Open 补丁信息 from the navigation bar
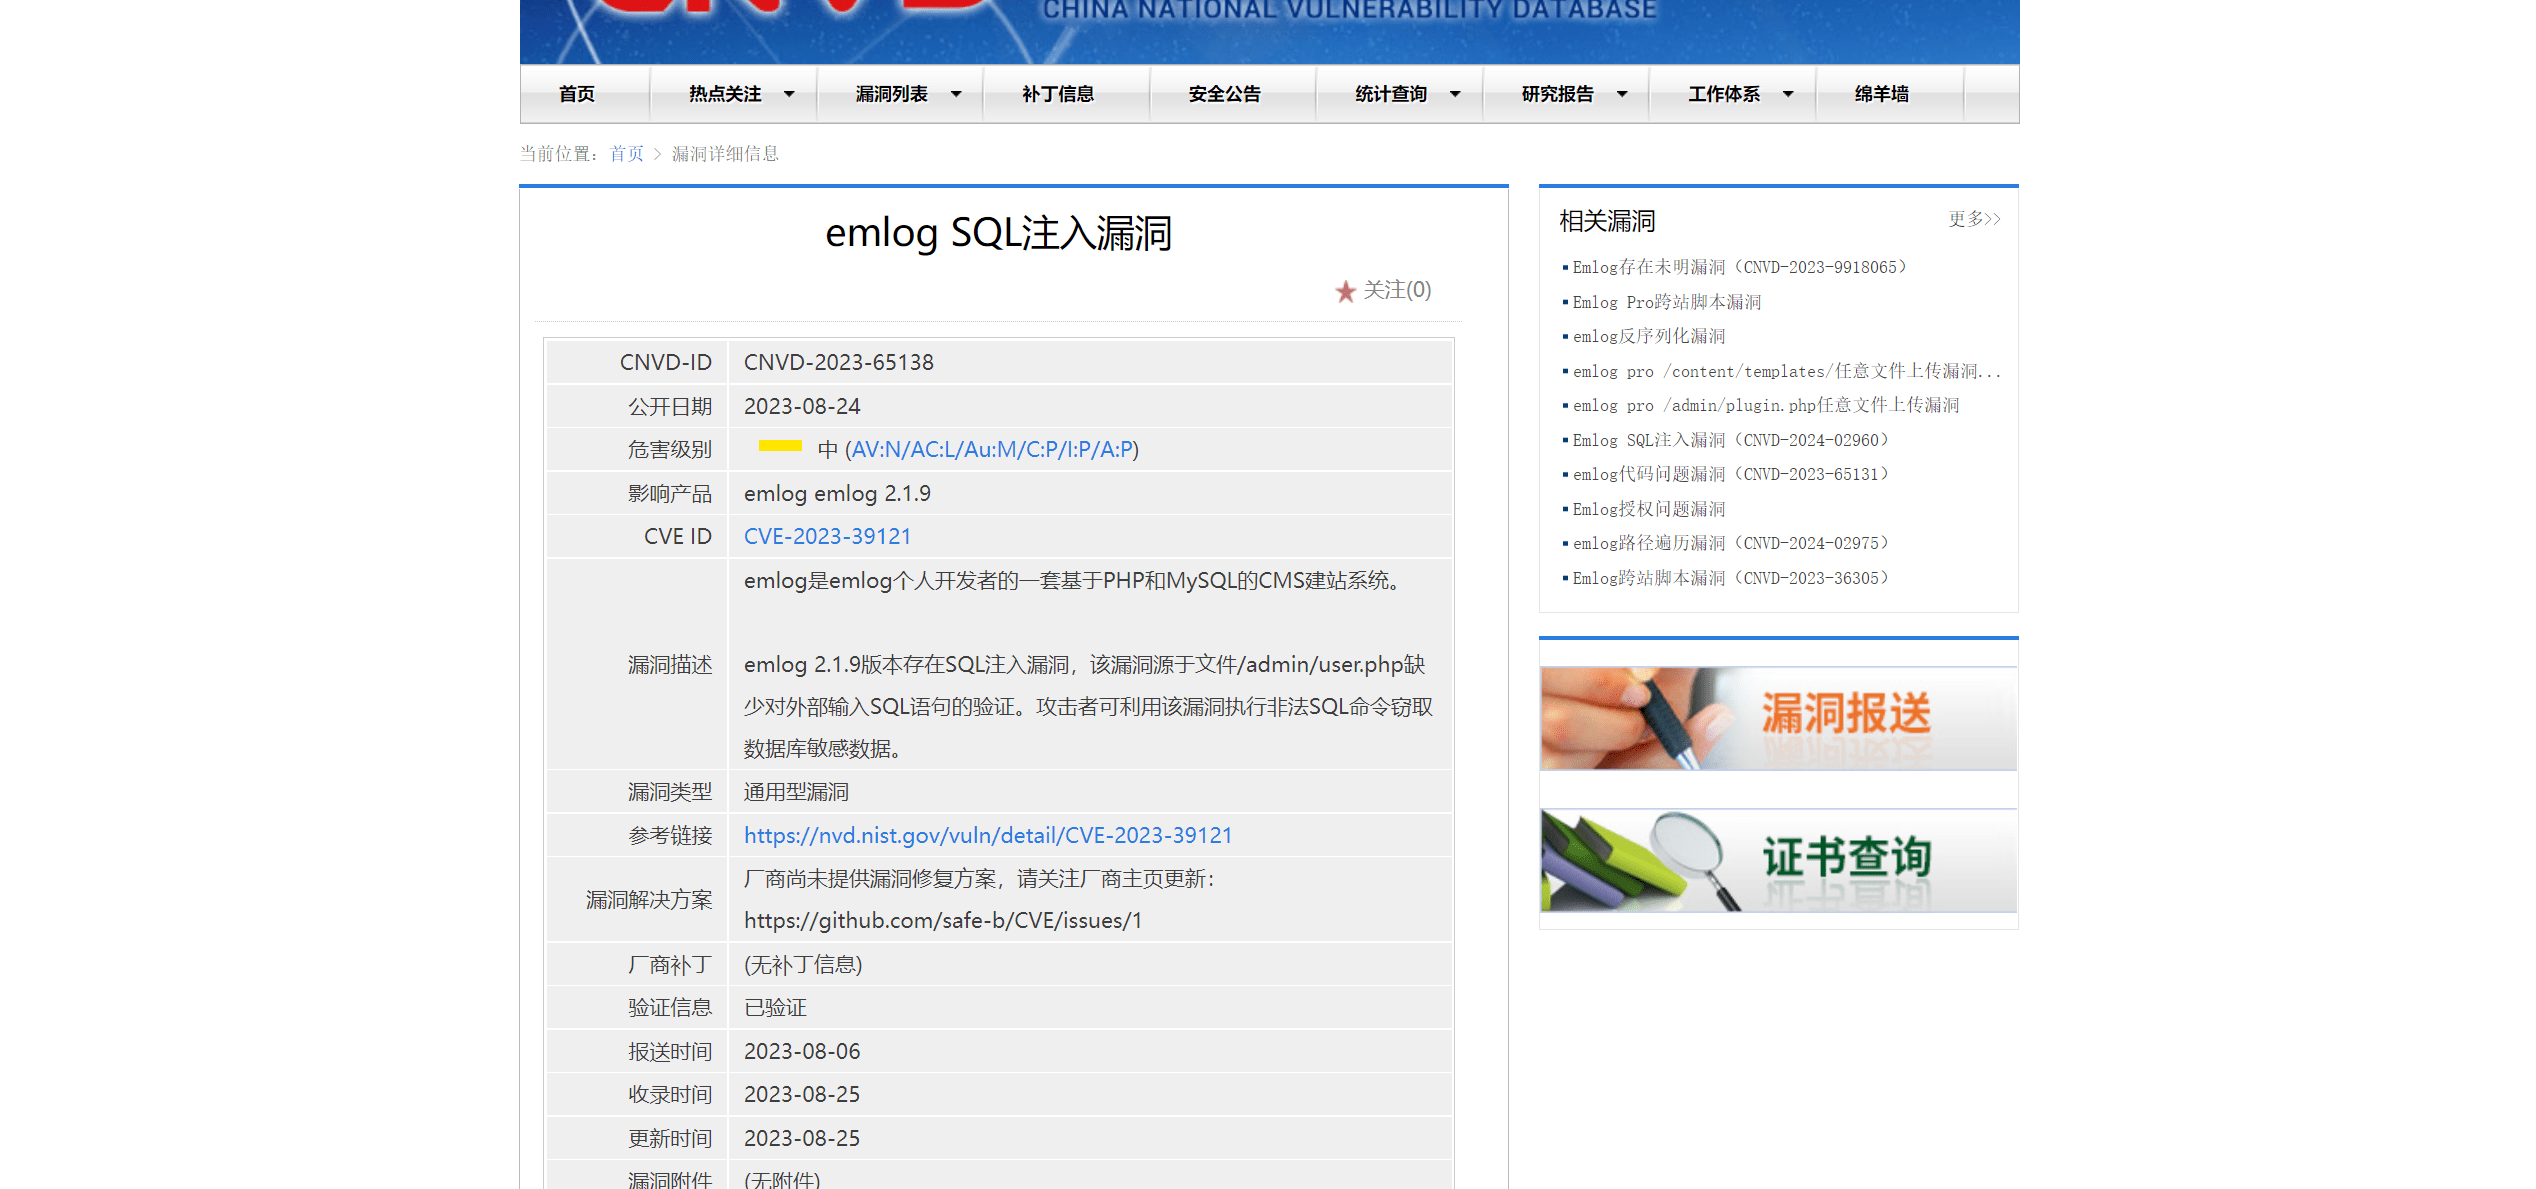The height and width of the screenshot is (1189, 2536). coord(1057,93)
